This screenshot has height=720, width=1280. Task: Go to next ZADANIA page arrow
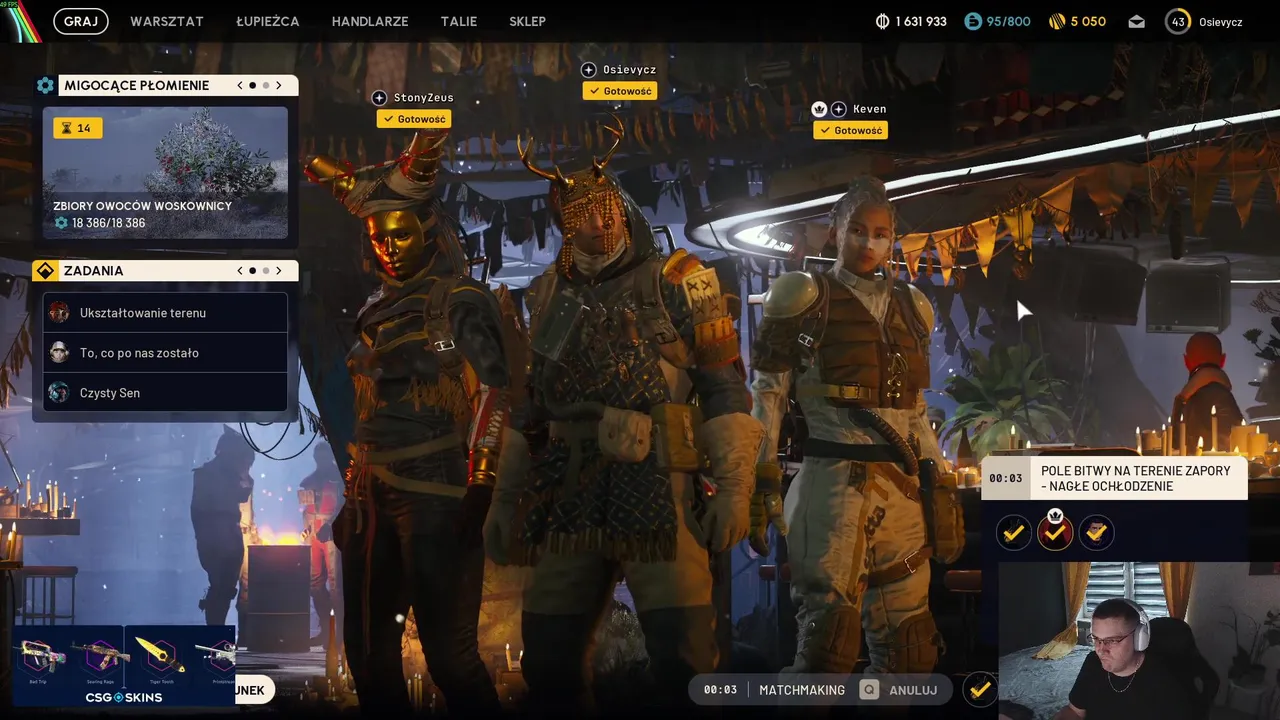[279, 270]
